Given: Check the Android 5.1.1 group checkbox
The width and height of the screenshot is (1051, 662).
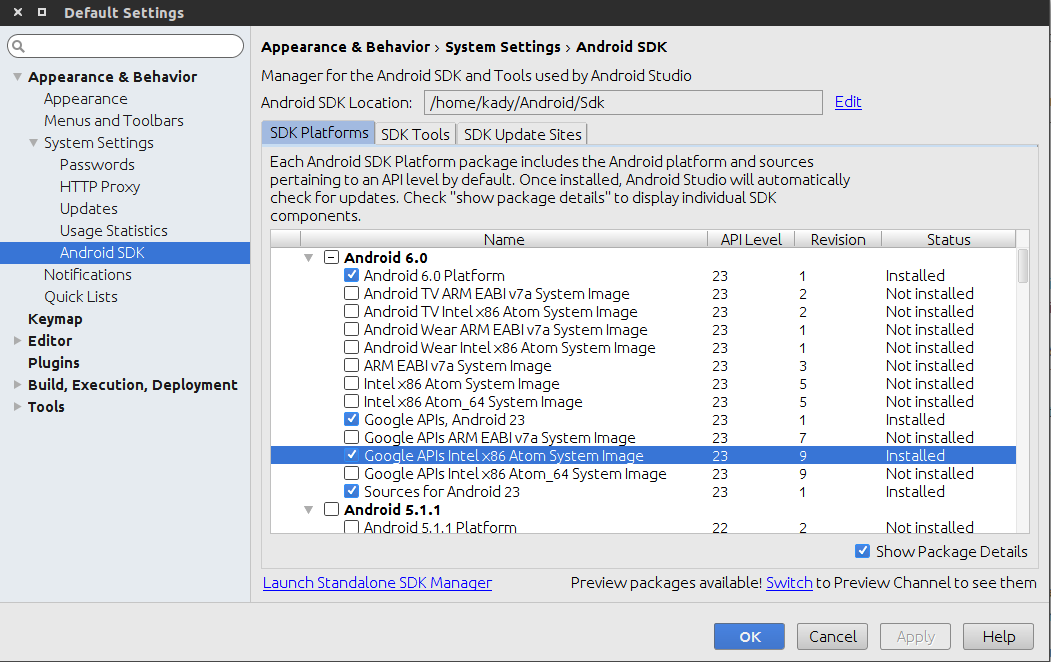Looking at the screenshot, I should [331, 509].
